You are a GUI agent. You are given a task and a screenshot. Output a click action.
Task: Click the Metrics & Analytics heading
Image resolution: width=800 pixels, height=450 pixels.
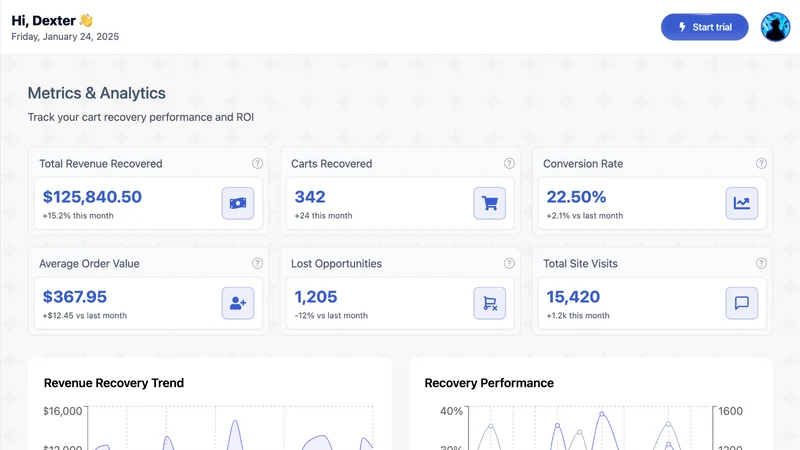(x=96, y=93)
